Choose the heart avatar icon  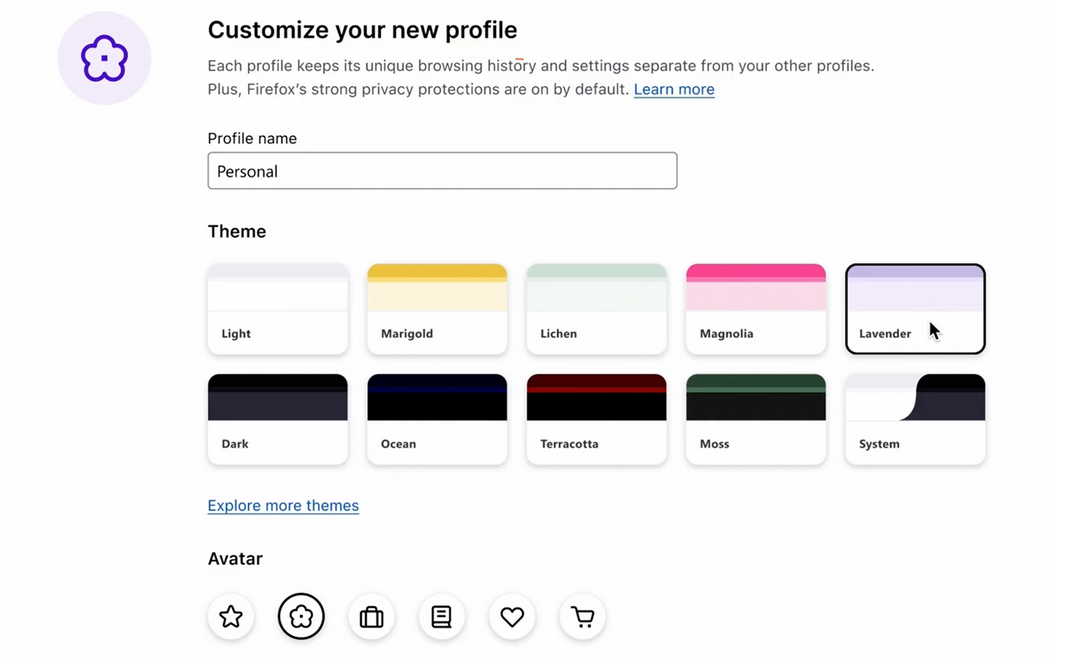pyautogui.click(x=512, y=617)
